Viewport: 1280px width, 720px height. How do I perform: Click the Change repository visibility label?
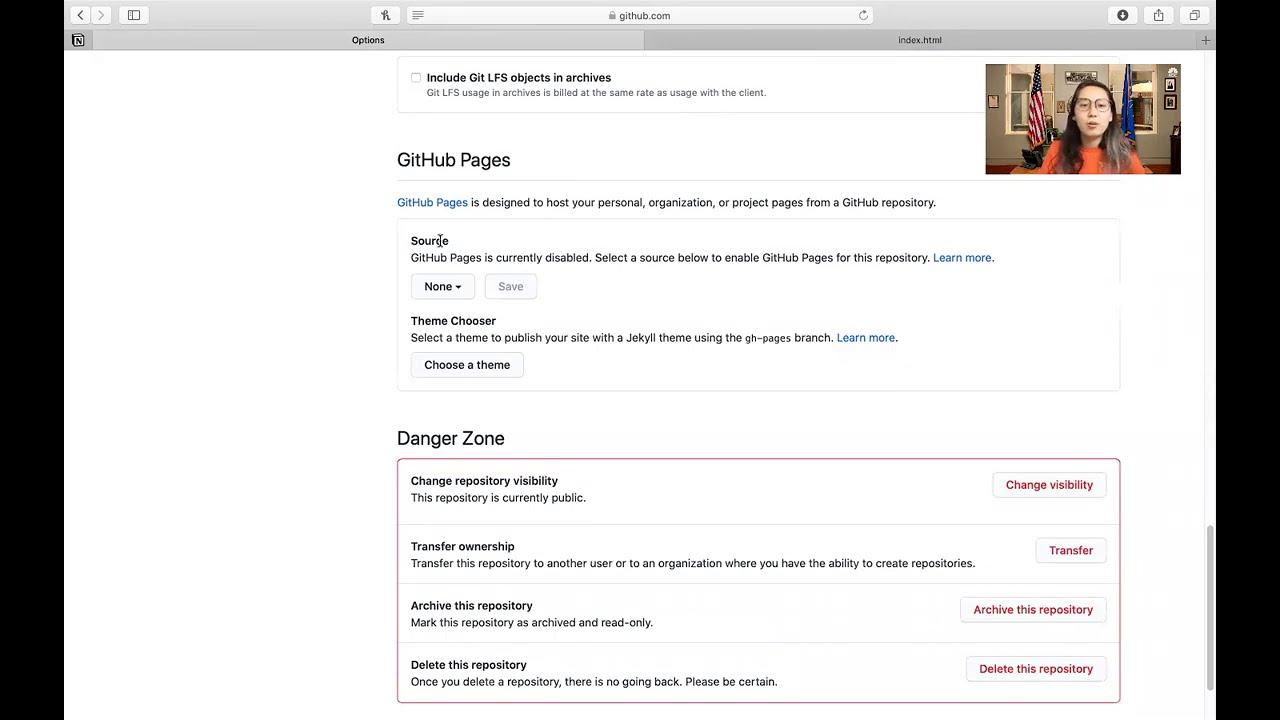[x=484, y=481]
